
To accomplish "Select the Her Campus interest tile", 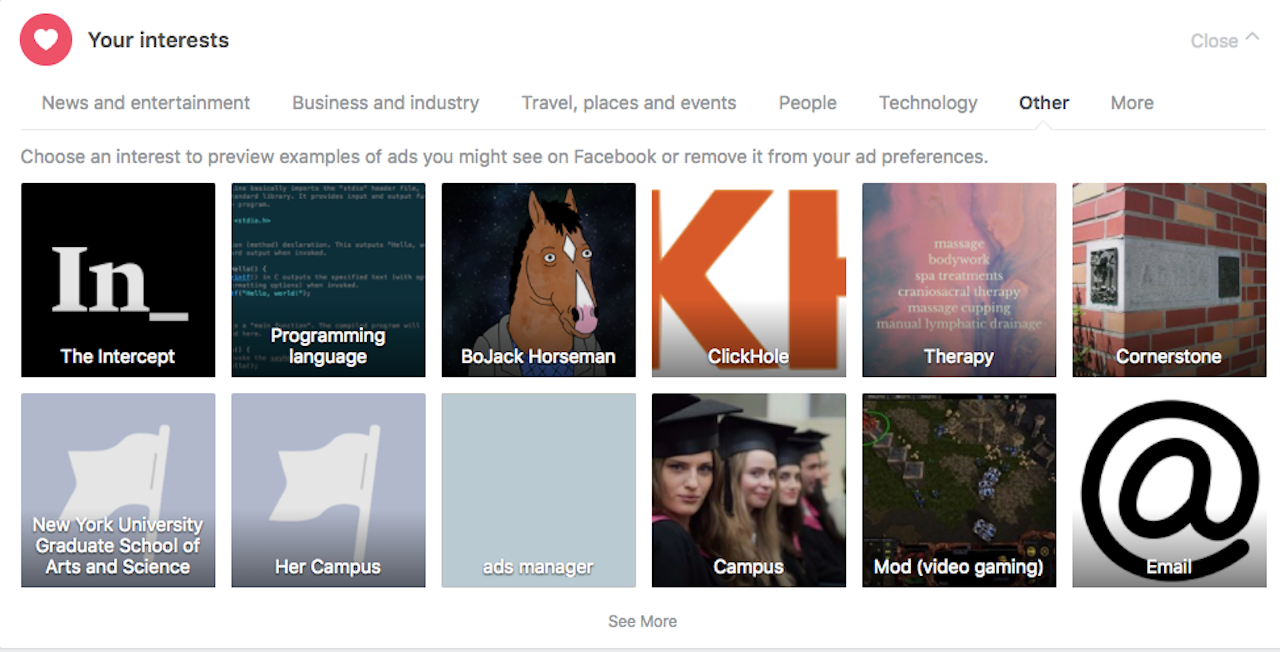I will click(x=328, y=490).
